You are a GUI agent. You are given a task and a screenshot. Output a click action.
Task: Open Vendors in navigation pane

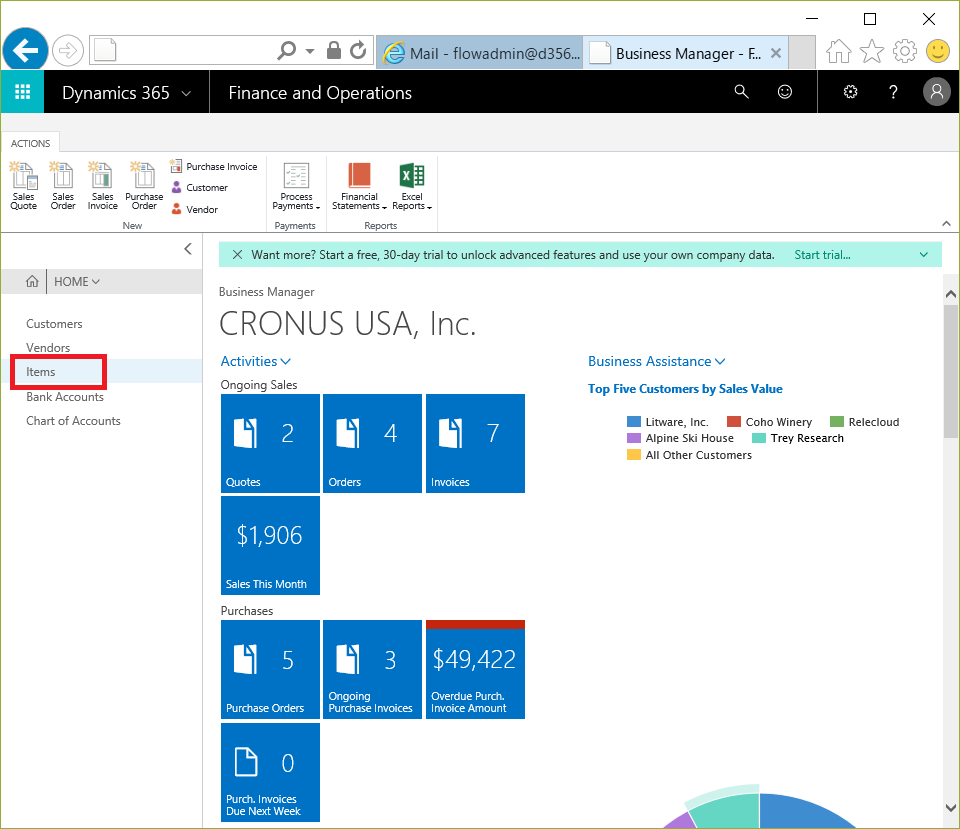click(x=48, y=348)
